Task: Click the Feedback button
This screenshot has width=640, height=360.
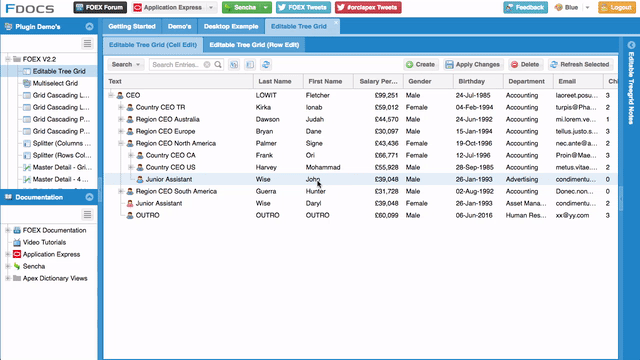Action: 525,7
